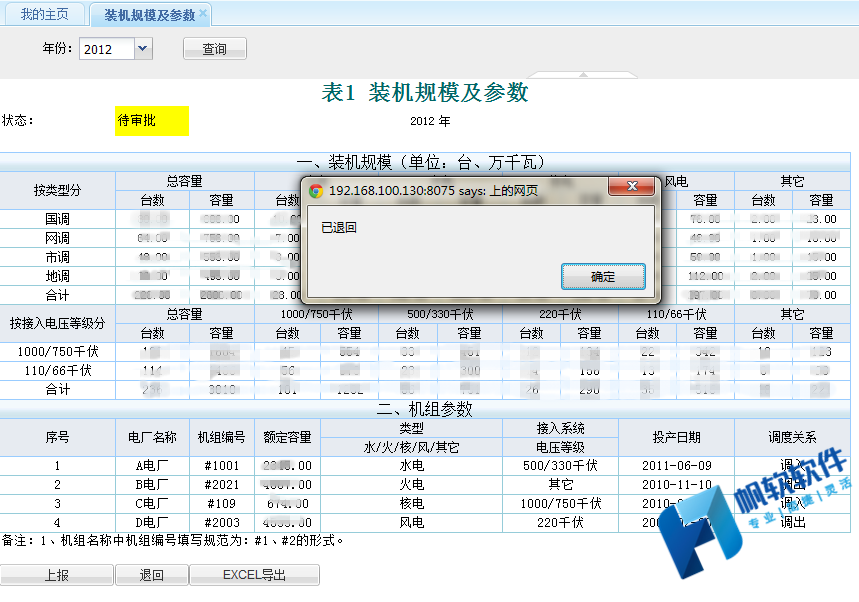Click the 表1 装机规模及参数 title

click(x=425, y=92)
